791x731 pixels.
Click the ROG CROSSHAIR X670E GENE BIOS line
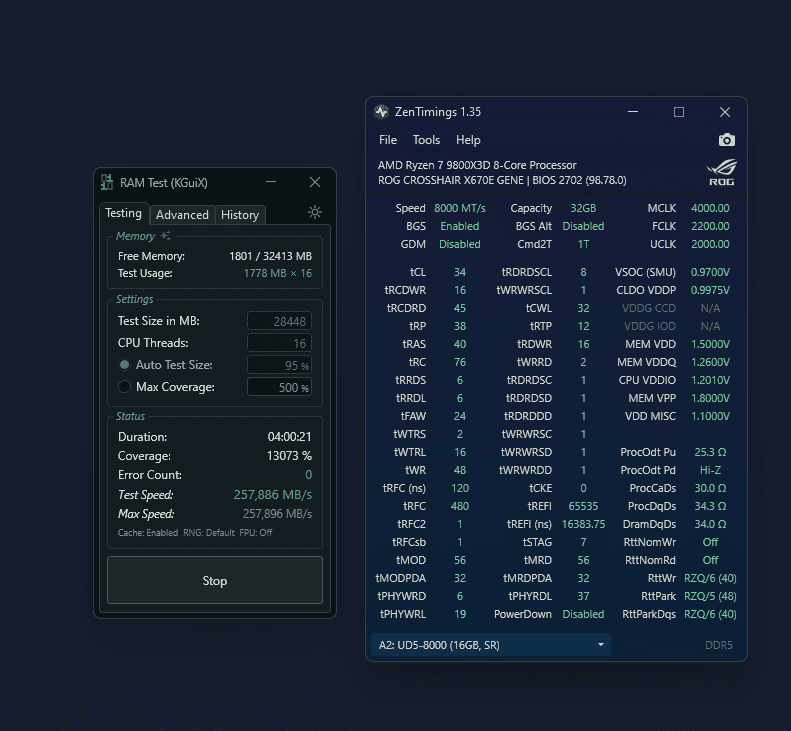tap(502, 180)
